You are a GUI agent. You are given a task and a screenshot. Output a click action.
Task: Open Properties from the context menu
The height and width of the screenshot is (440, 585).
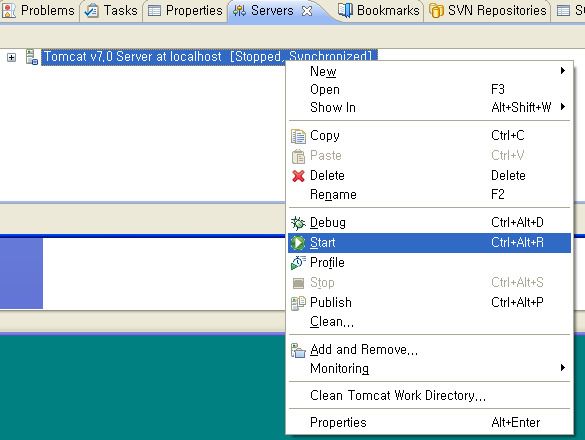coord(429,422)
